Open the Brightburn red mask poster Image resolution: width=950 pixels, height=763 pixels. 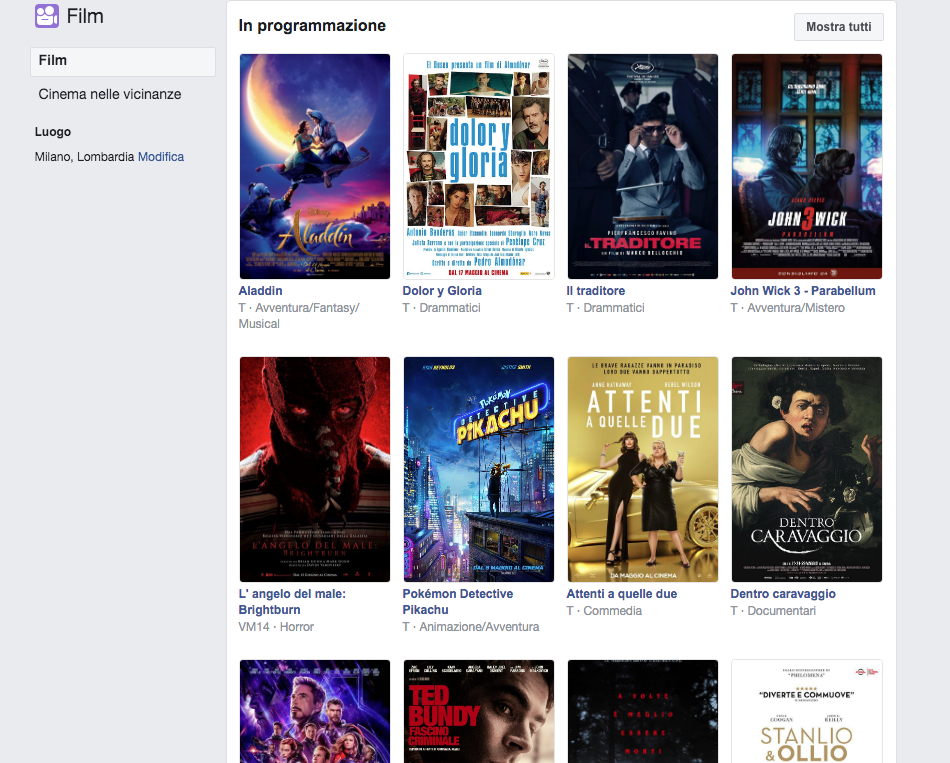pos(314,469)
